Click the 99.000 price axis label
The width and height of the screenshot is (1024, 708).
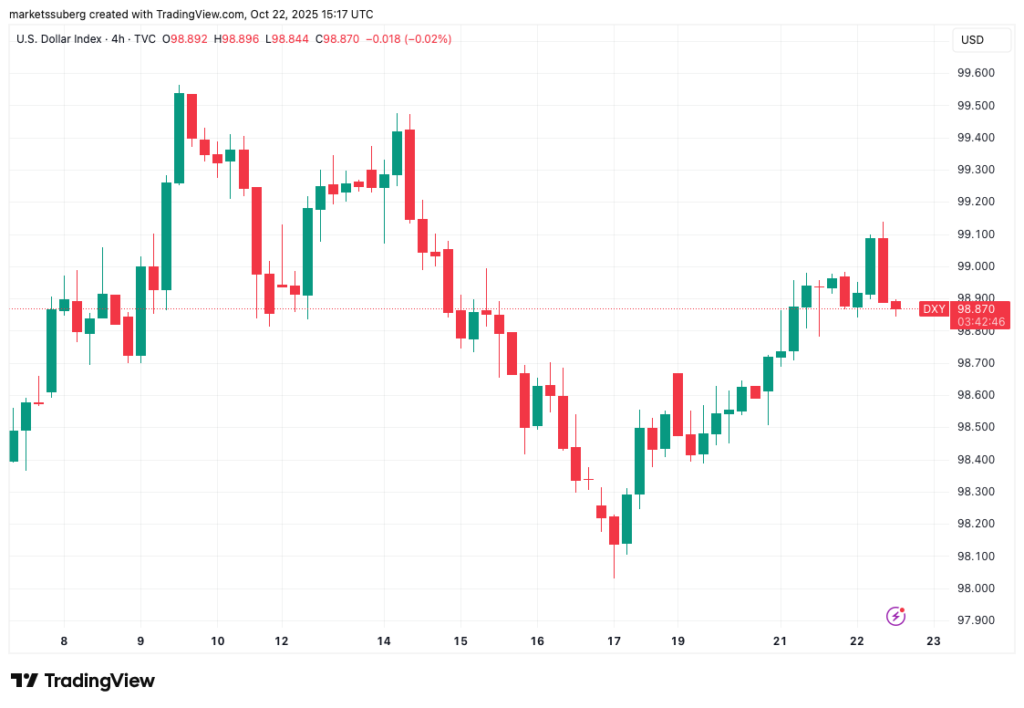(x=976, y=266)
